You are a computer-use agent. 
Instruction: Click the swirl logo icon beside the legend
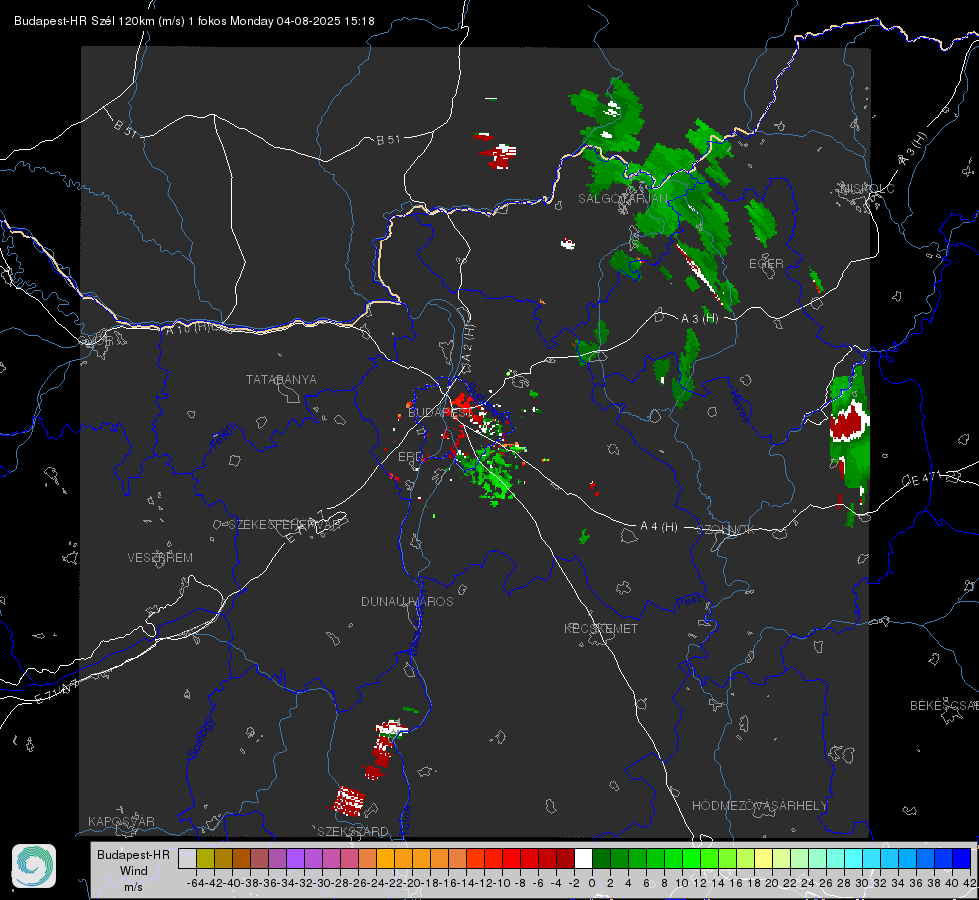pyautogui.click(x=34, y=866)
